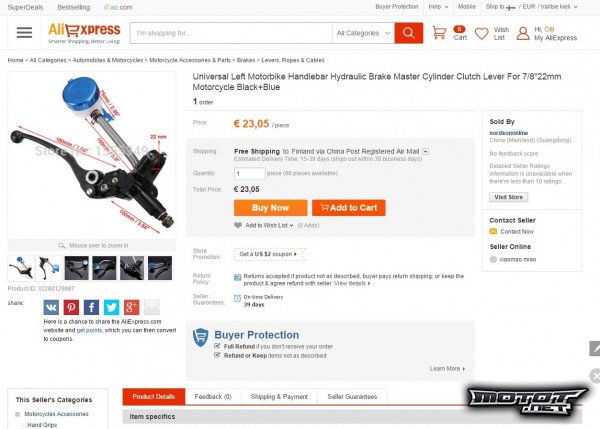Image resolution: width=600 pixels, height=429 pixels.
Task: Switch to the Feedback (0) tab
Action: 213,397
